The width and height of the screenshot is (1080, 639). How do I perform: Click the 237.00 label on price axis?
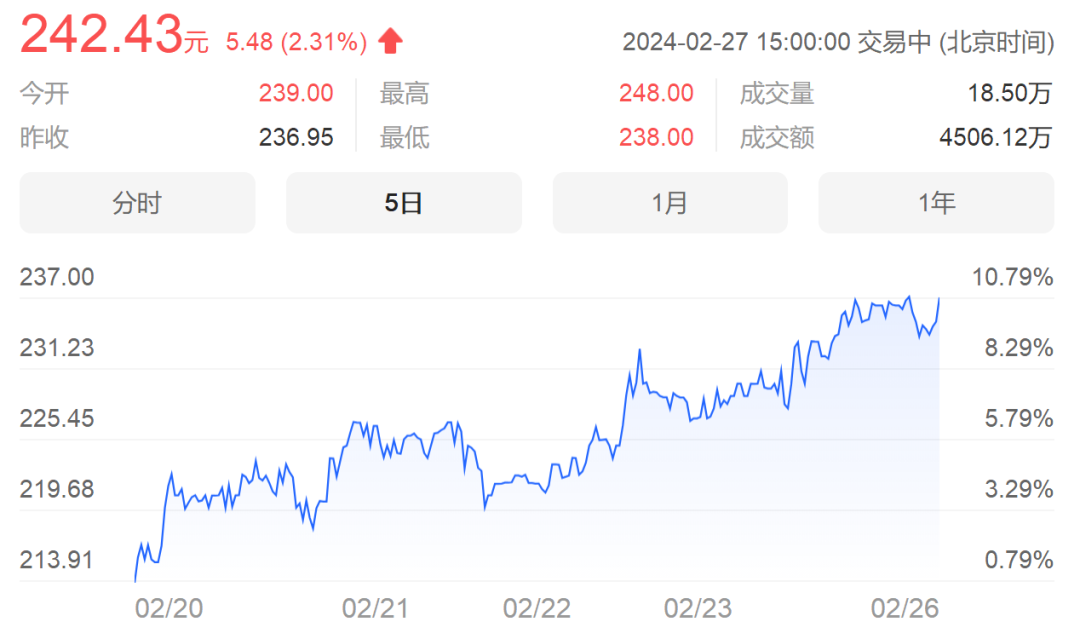57,277
